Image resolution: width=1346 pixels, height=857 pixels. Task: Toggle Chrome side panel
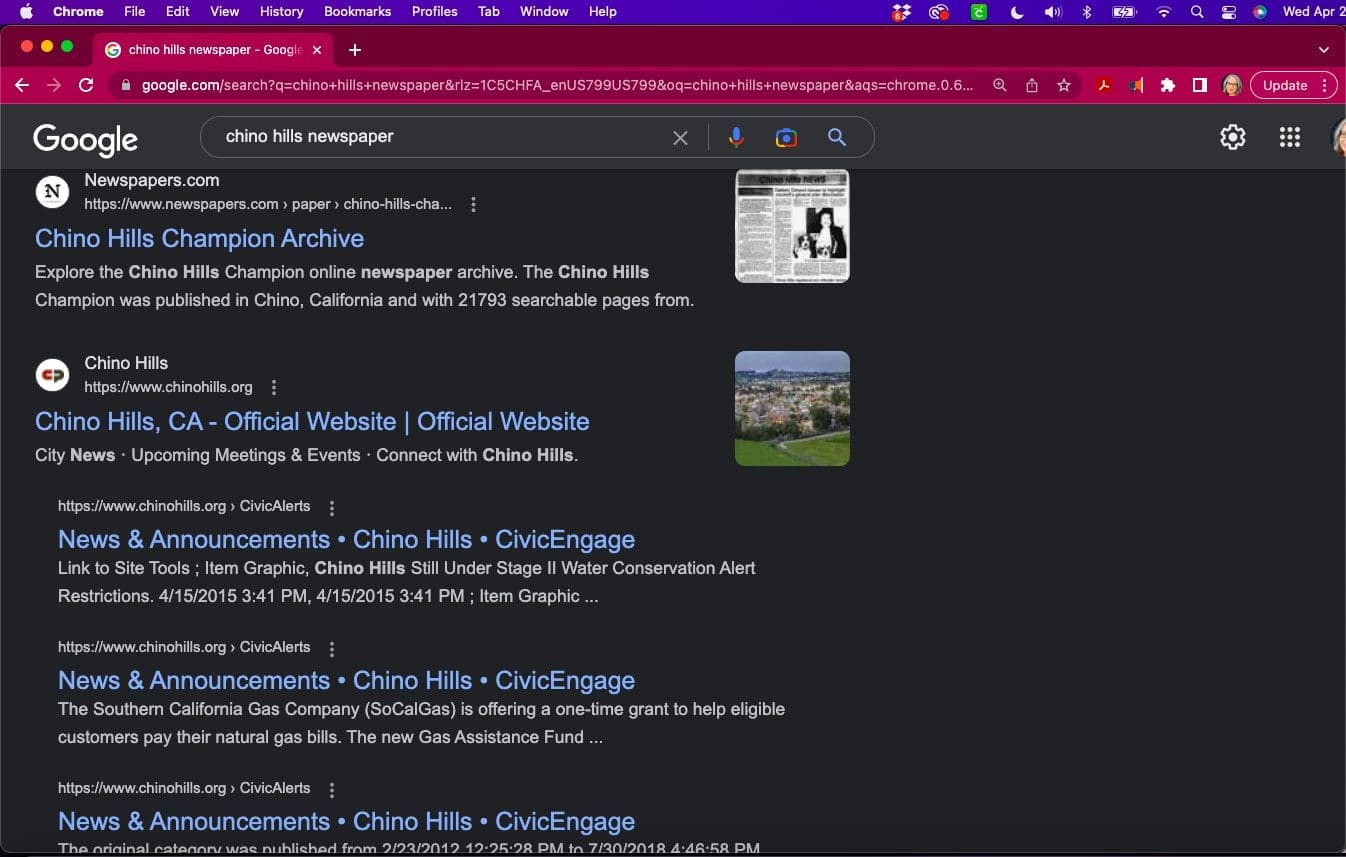(x=1199, y=86)
